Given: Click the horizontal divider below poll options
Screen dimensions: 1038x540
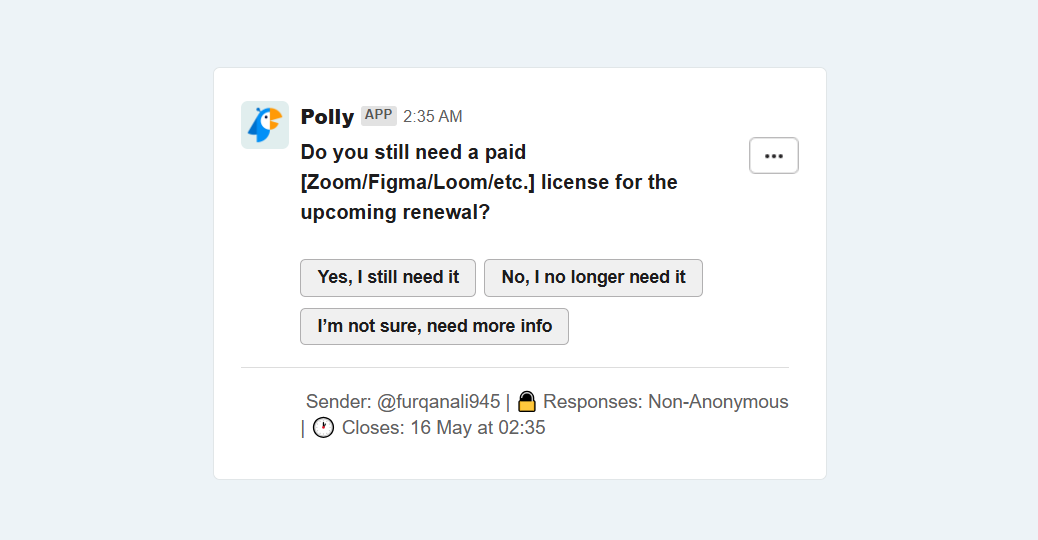Looking at the screenshot, I should tap(515, 367).
